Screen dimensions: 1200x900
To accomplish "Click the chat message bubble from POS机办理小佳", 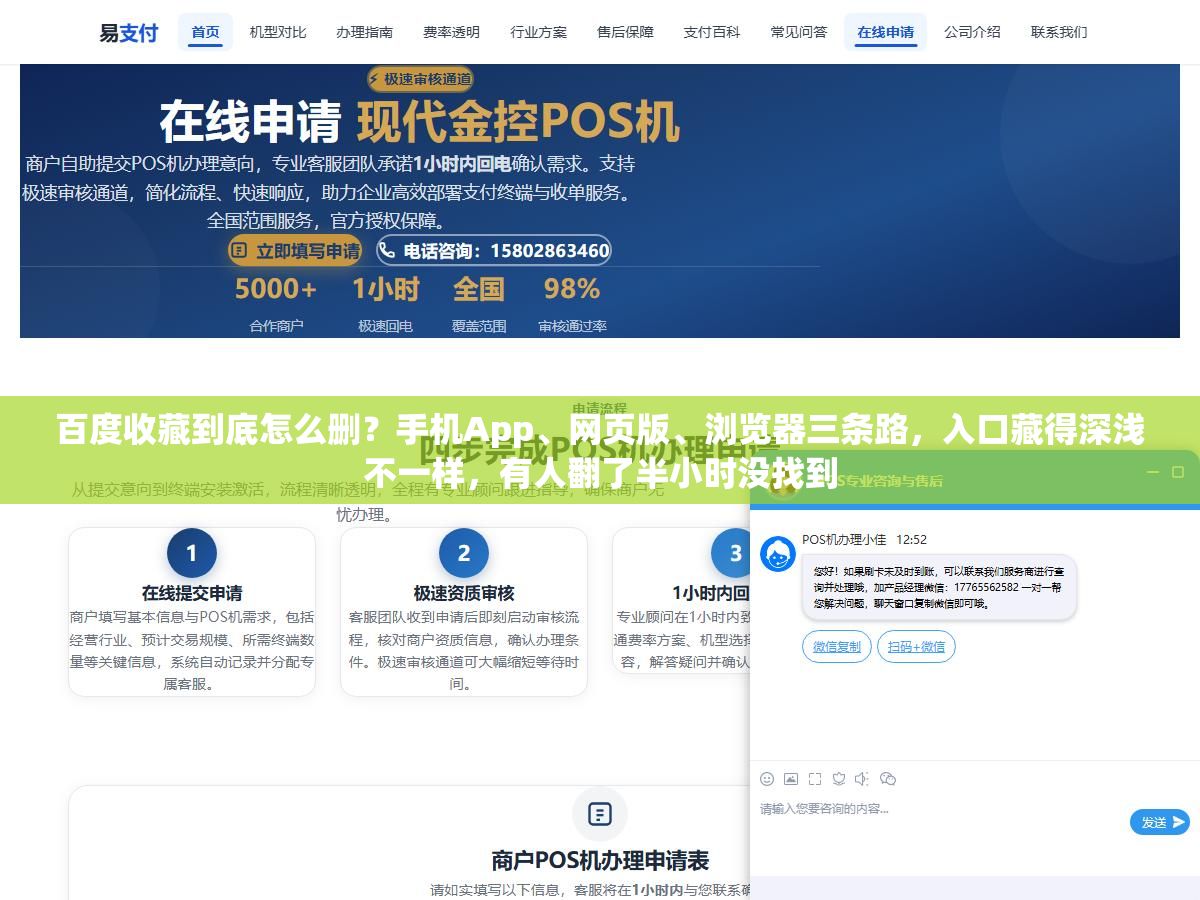I will point(939,587).
